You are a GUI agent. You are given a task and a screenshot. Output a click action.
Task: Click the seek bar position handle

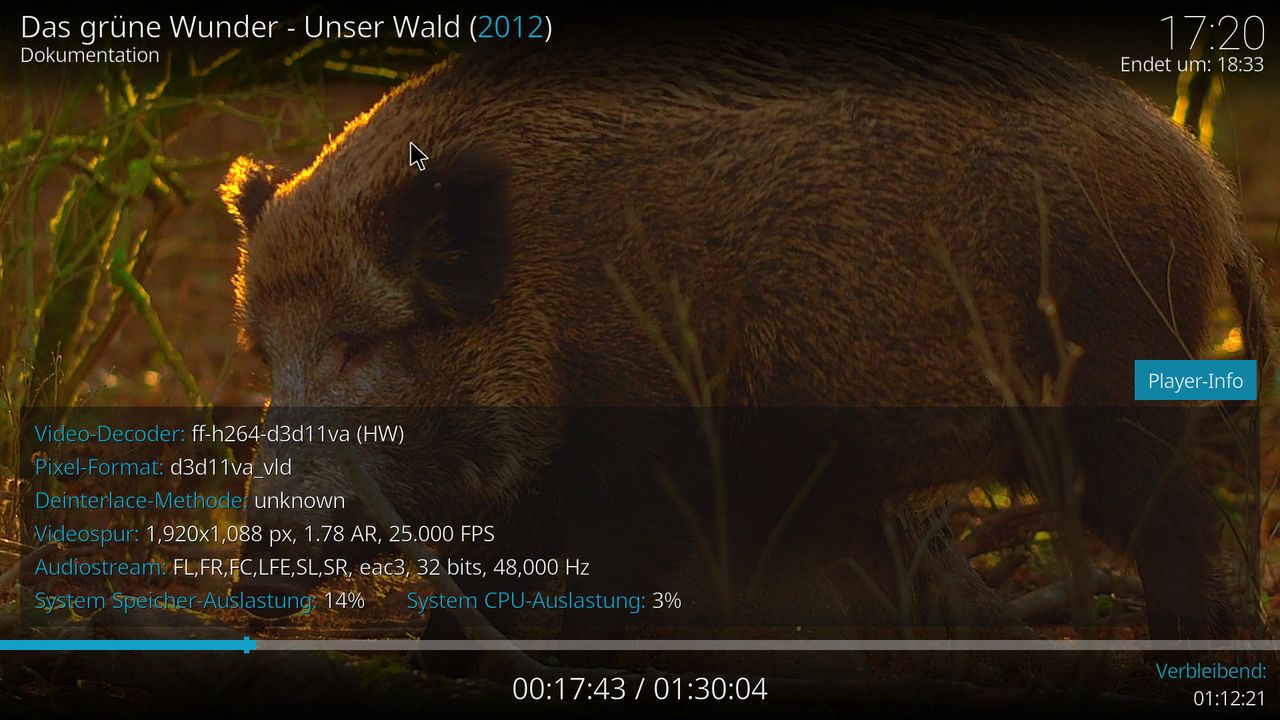tap(247, 645)
